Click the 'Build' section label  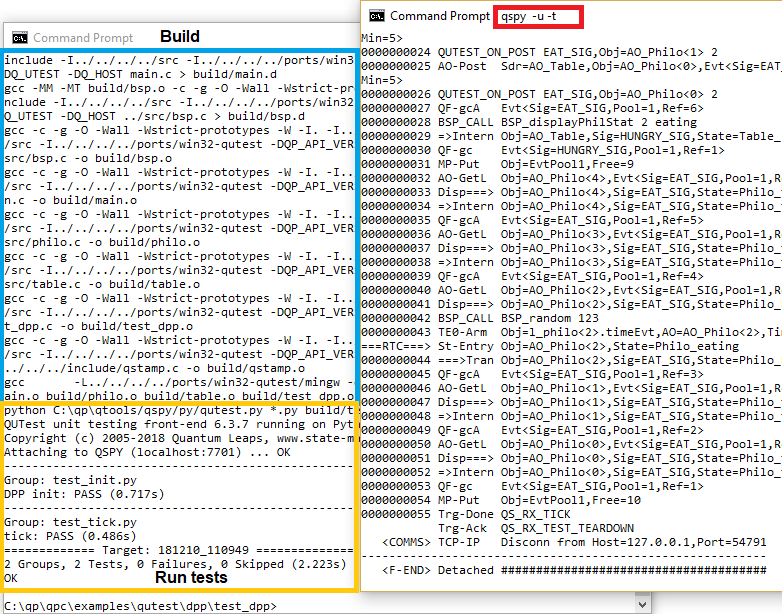tap(180, 37)
